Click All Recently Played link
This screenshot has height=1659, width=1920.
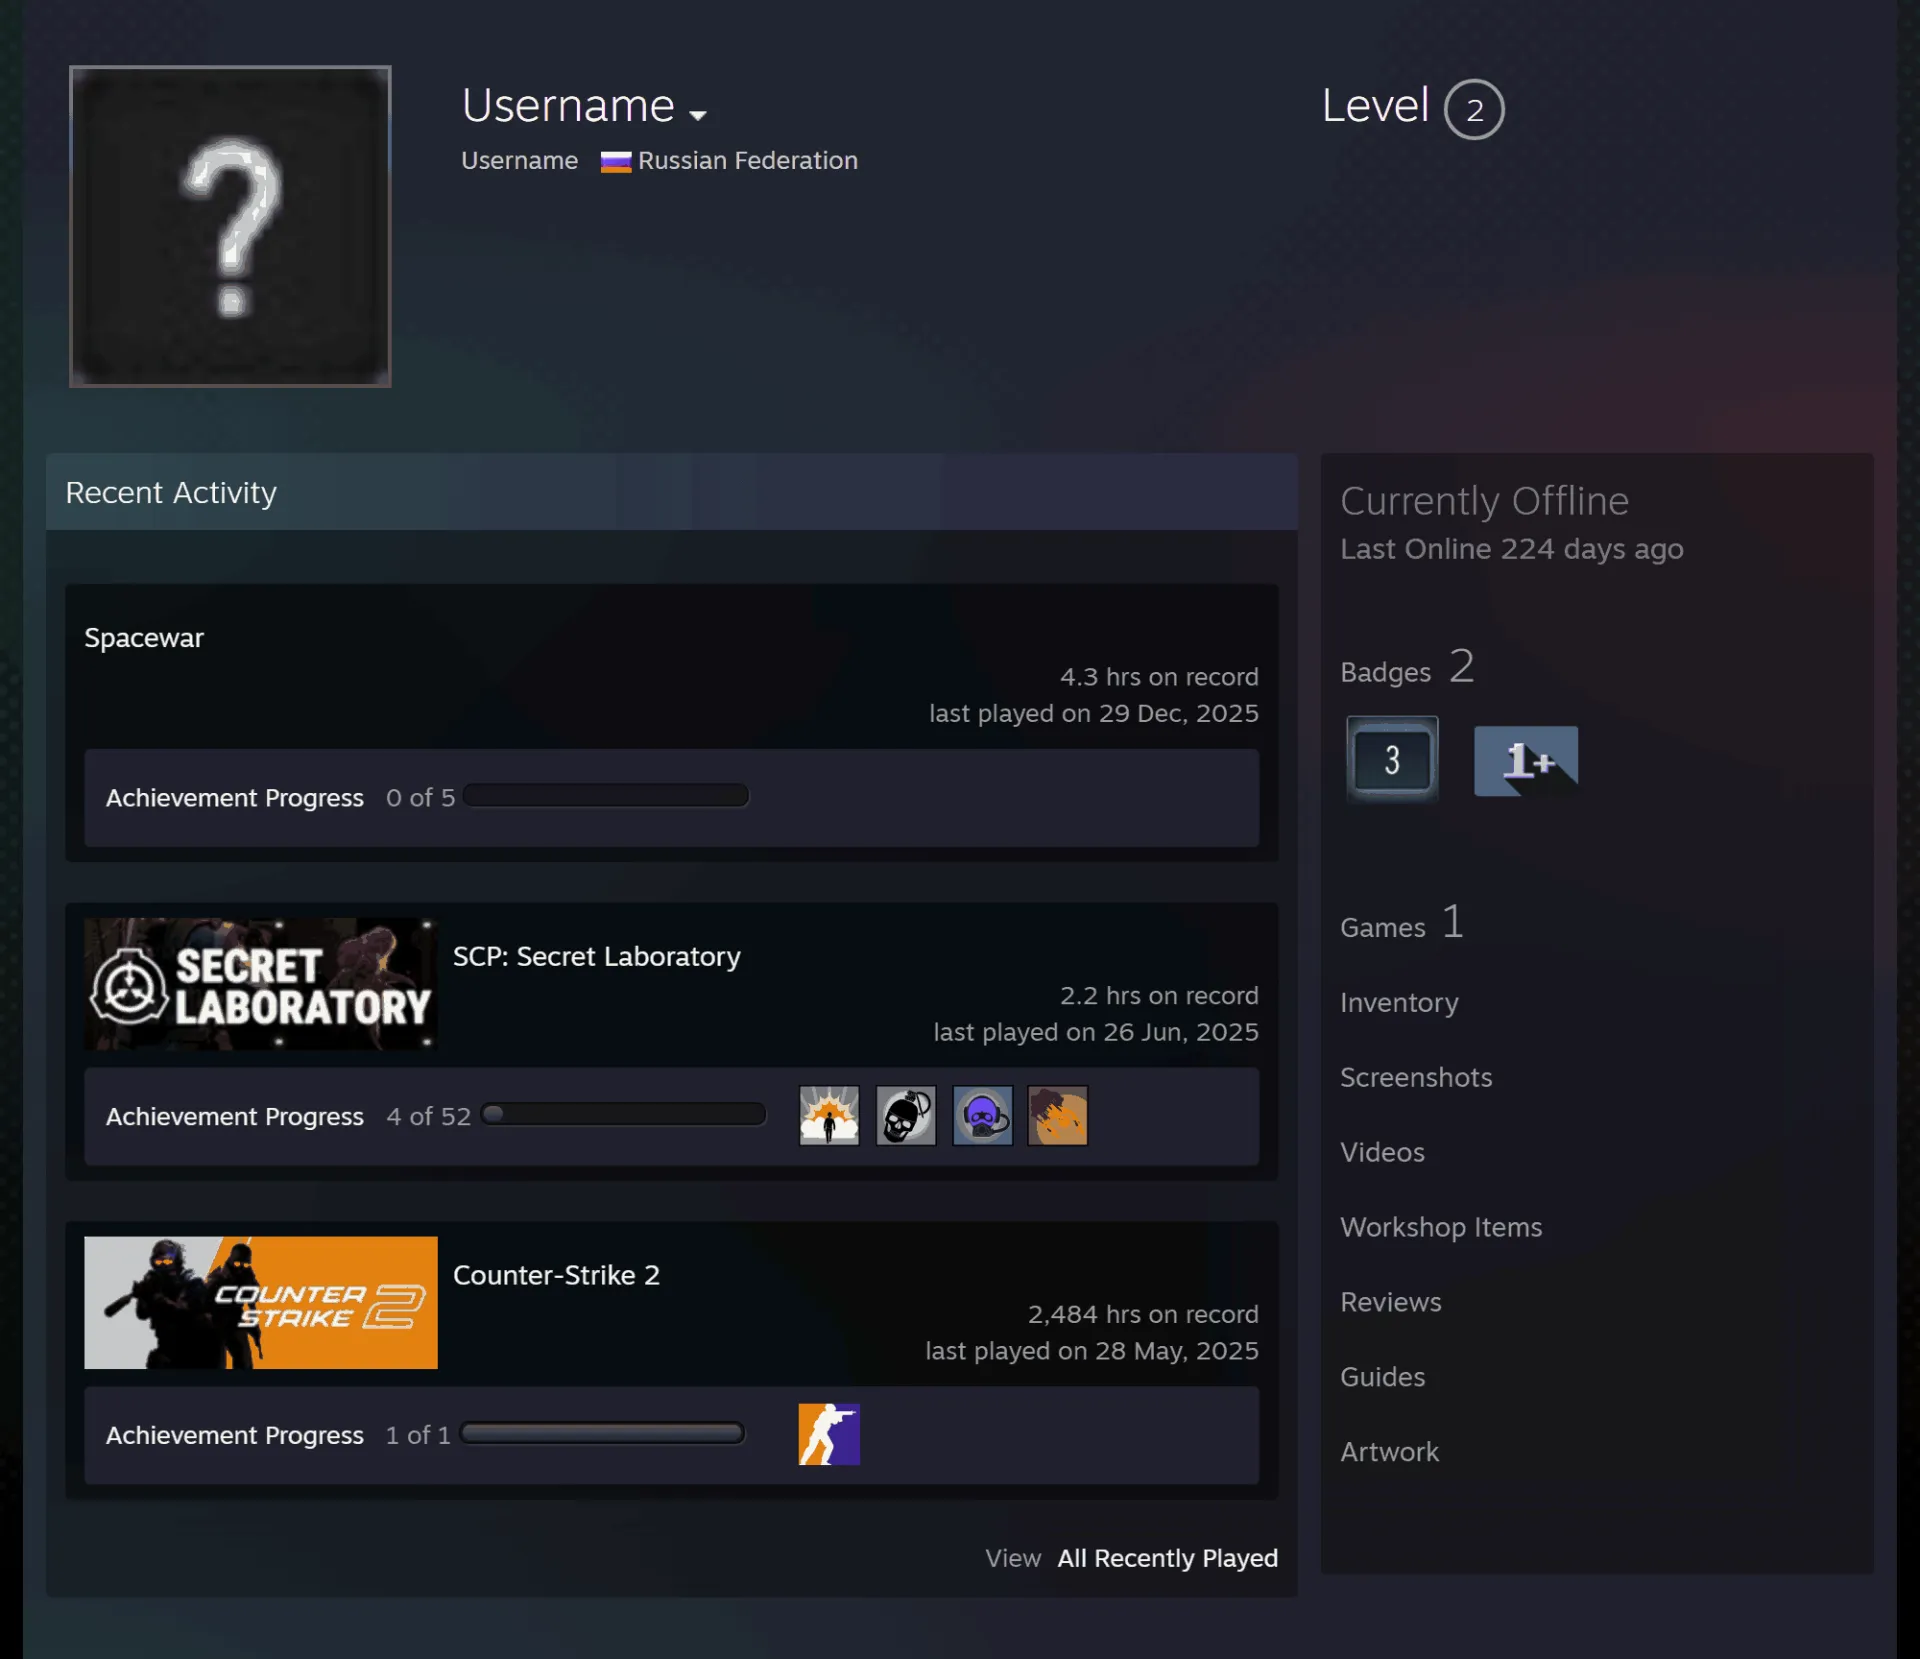coord(1167,1558)
